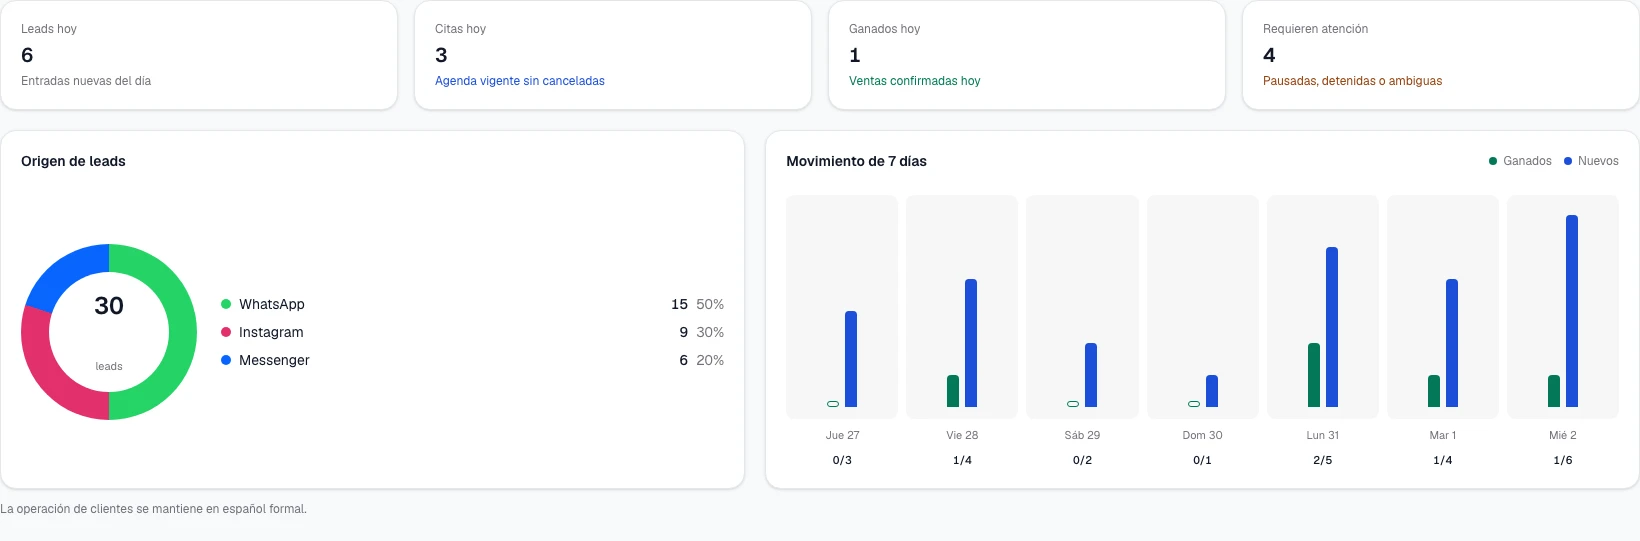Click the 1/6 ratio under Mié 2

(1562, 460)
